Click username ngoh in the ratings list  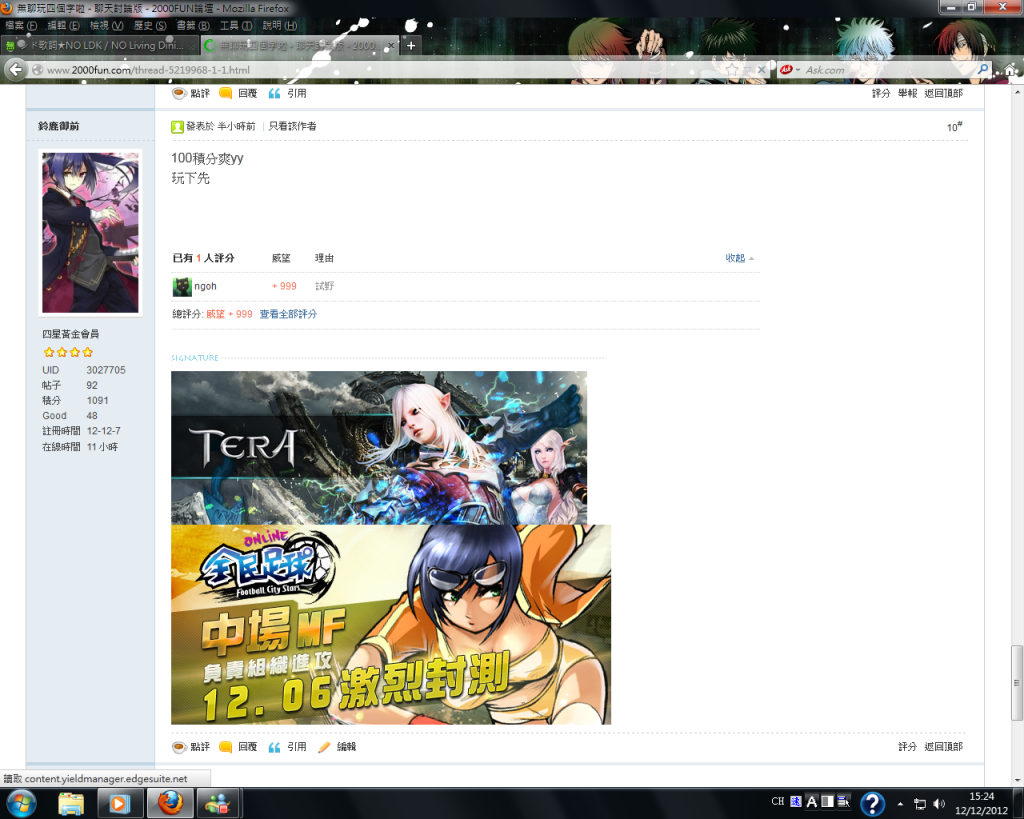205,286
